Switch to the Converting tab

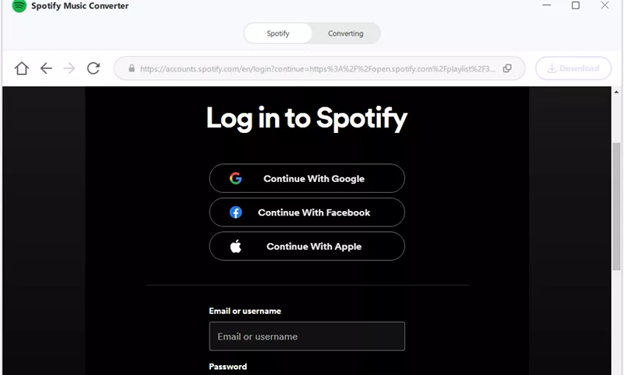(x=345, y=33)
